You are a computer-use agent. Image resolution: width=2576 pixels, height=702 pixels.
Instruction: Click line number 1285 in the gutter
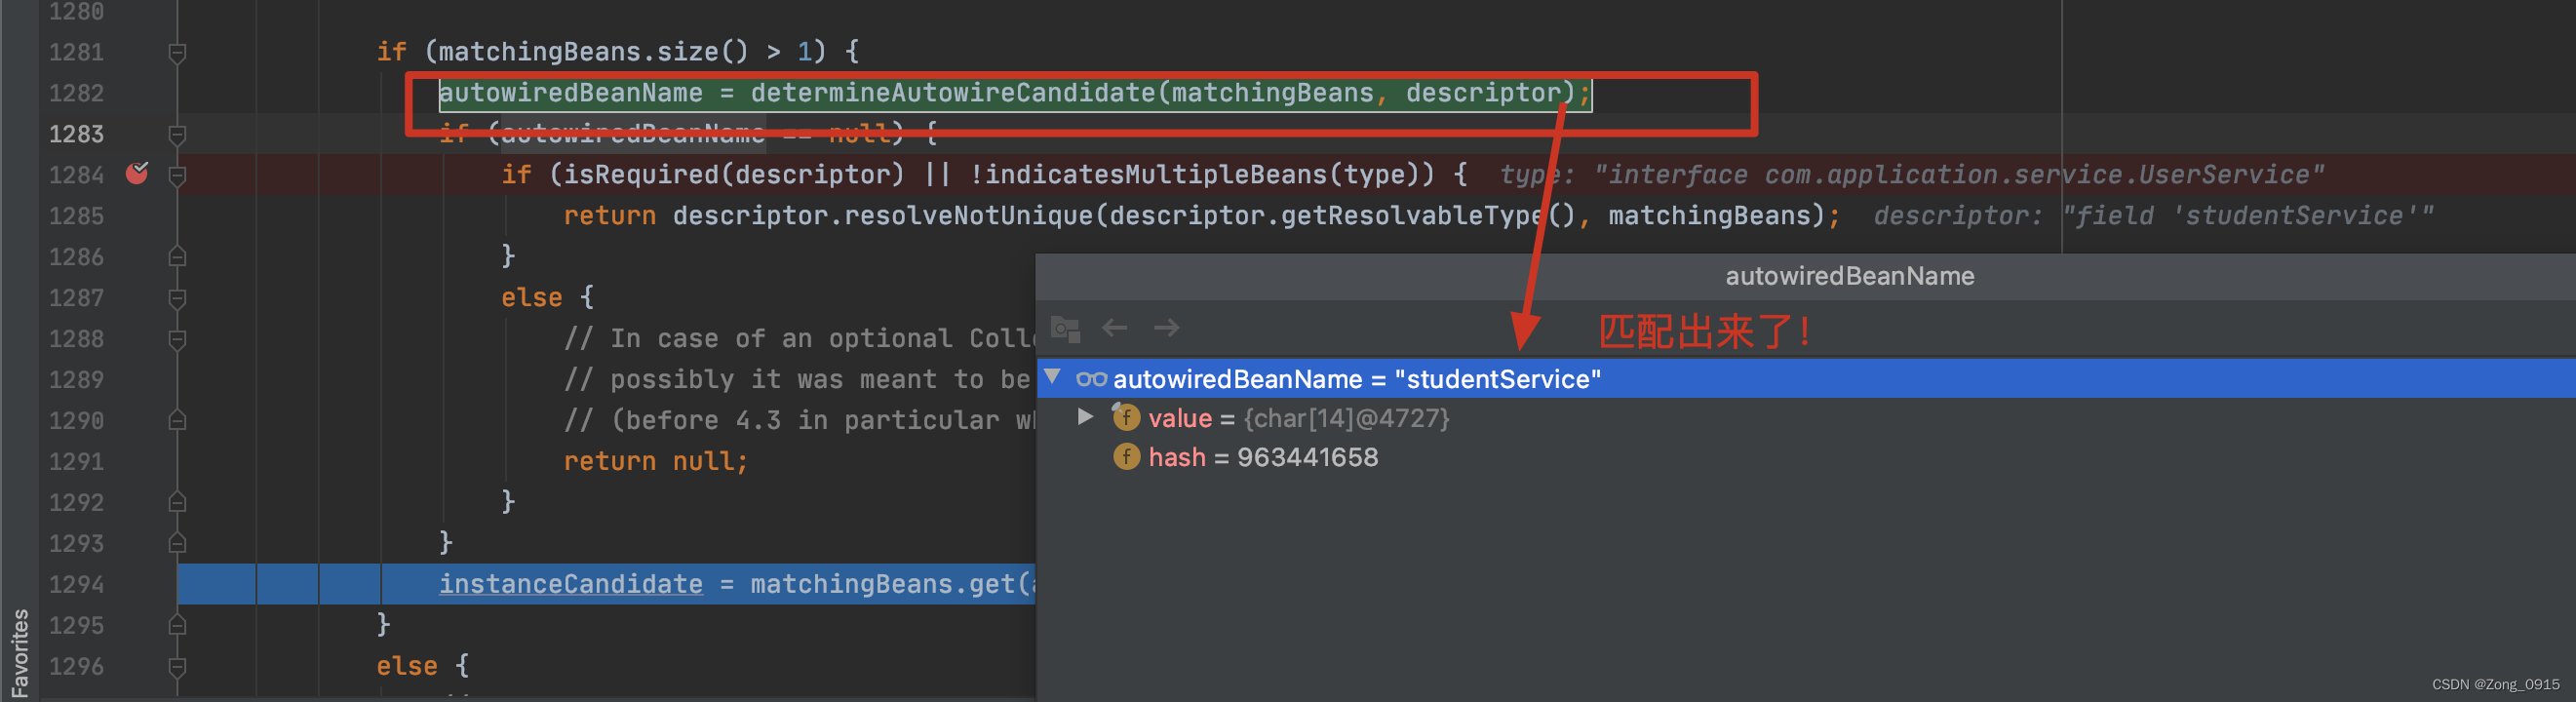pyautogui.click(x=76, y=216)
